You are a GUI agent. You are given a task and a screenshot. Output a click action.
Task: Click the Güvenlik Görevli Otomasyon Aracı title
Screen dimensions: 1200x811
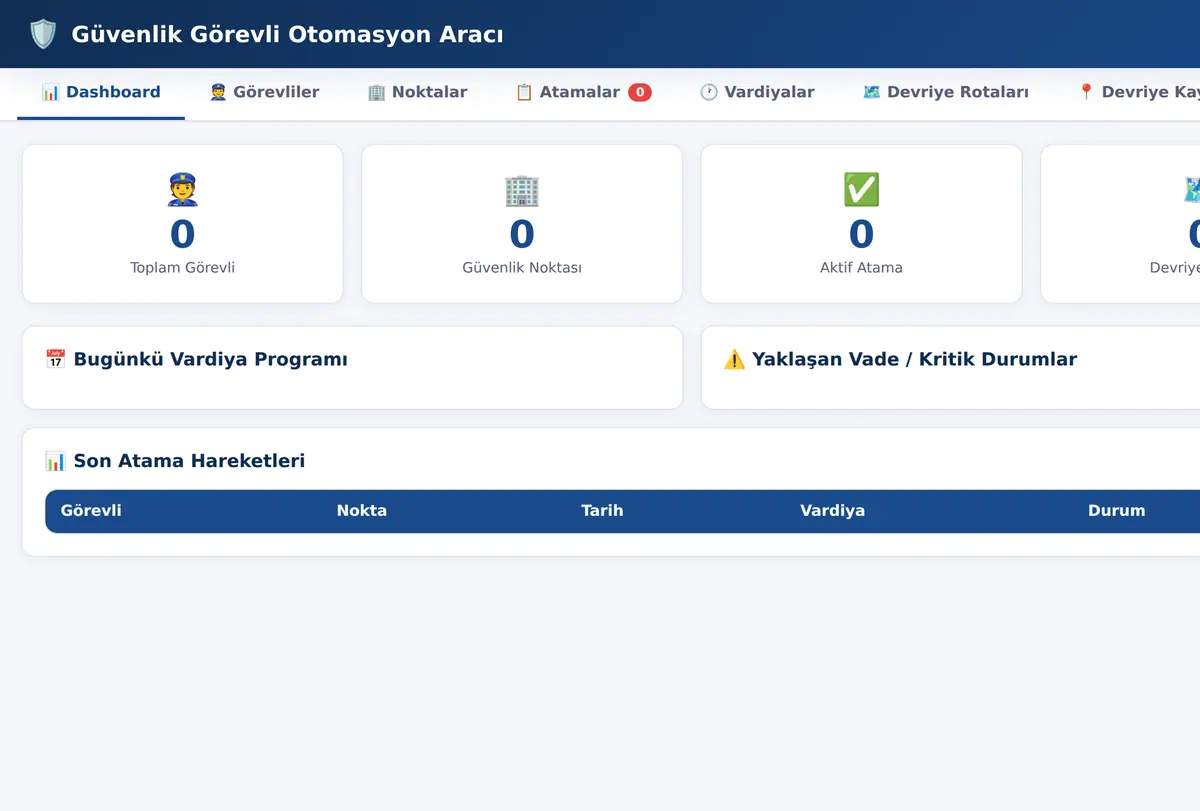click(287, 35)
